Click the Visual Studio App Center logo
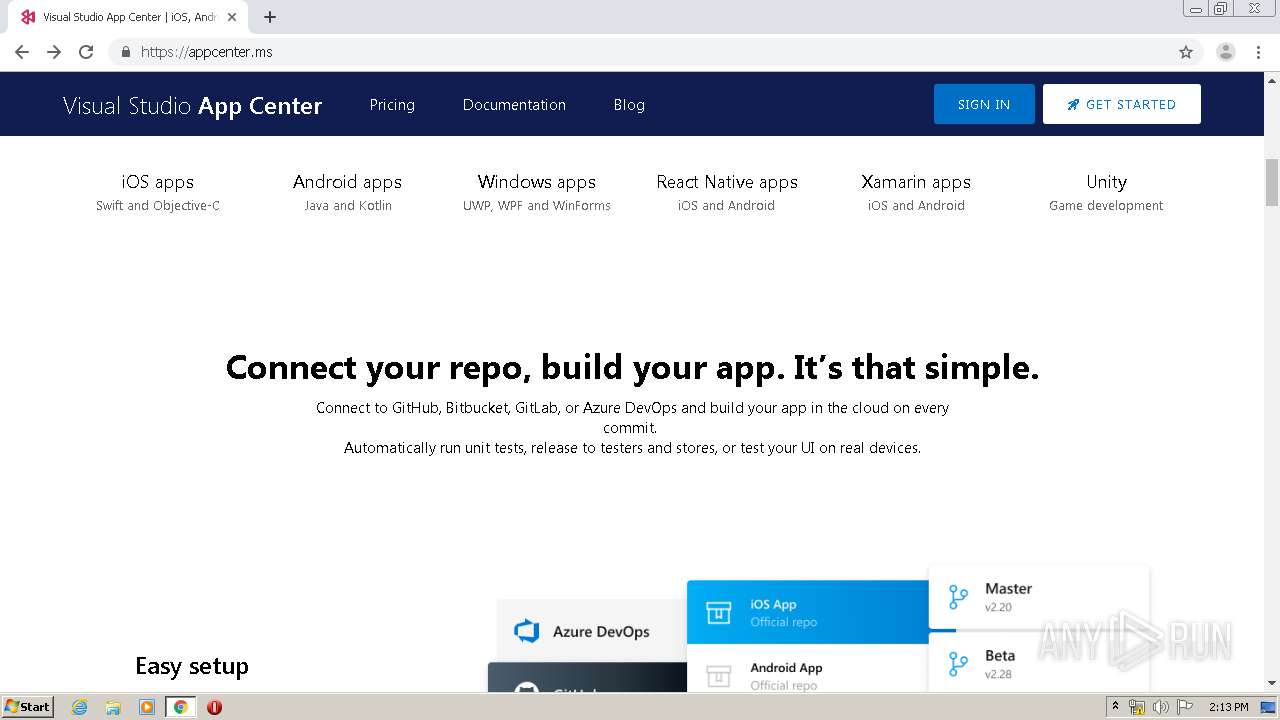Image resolution: width=1280 pixels, height=720 pixels. tap(192, 105)
